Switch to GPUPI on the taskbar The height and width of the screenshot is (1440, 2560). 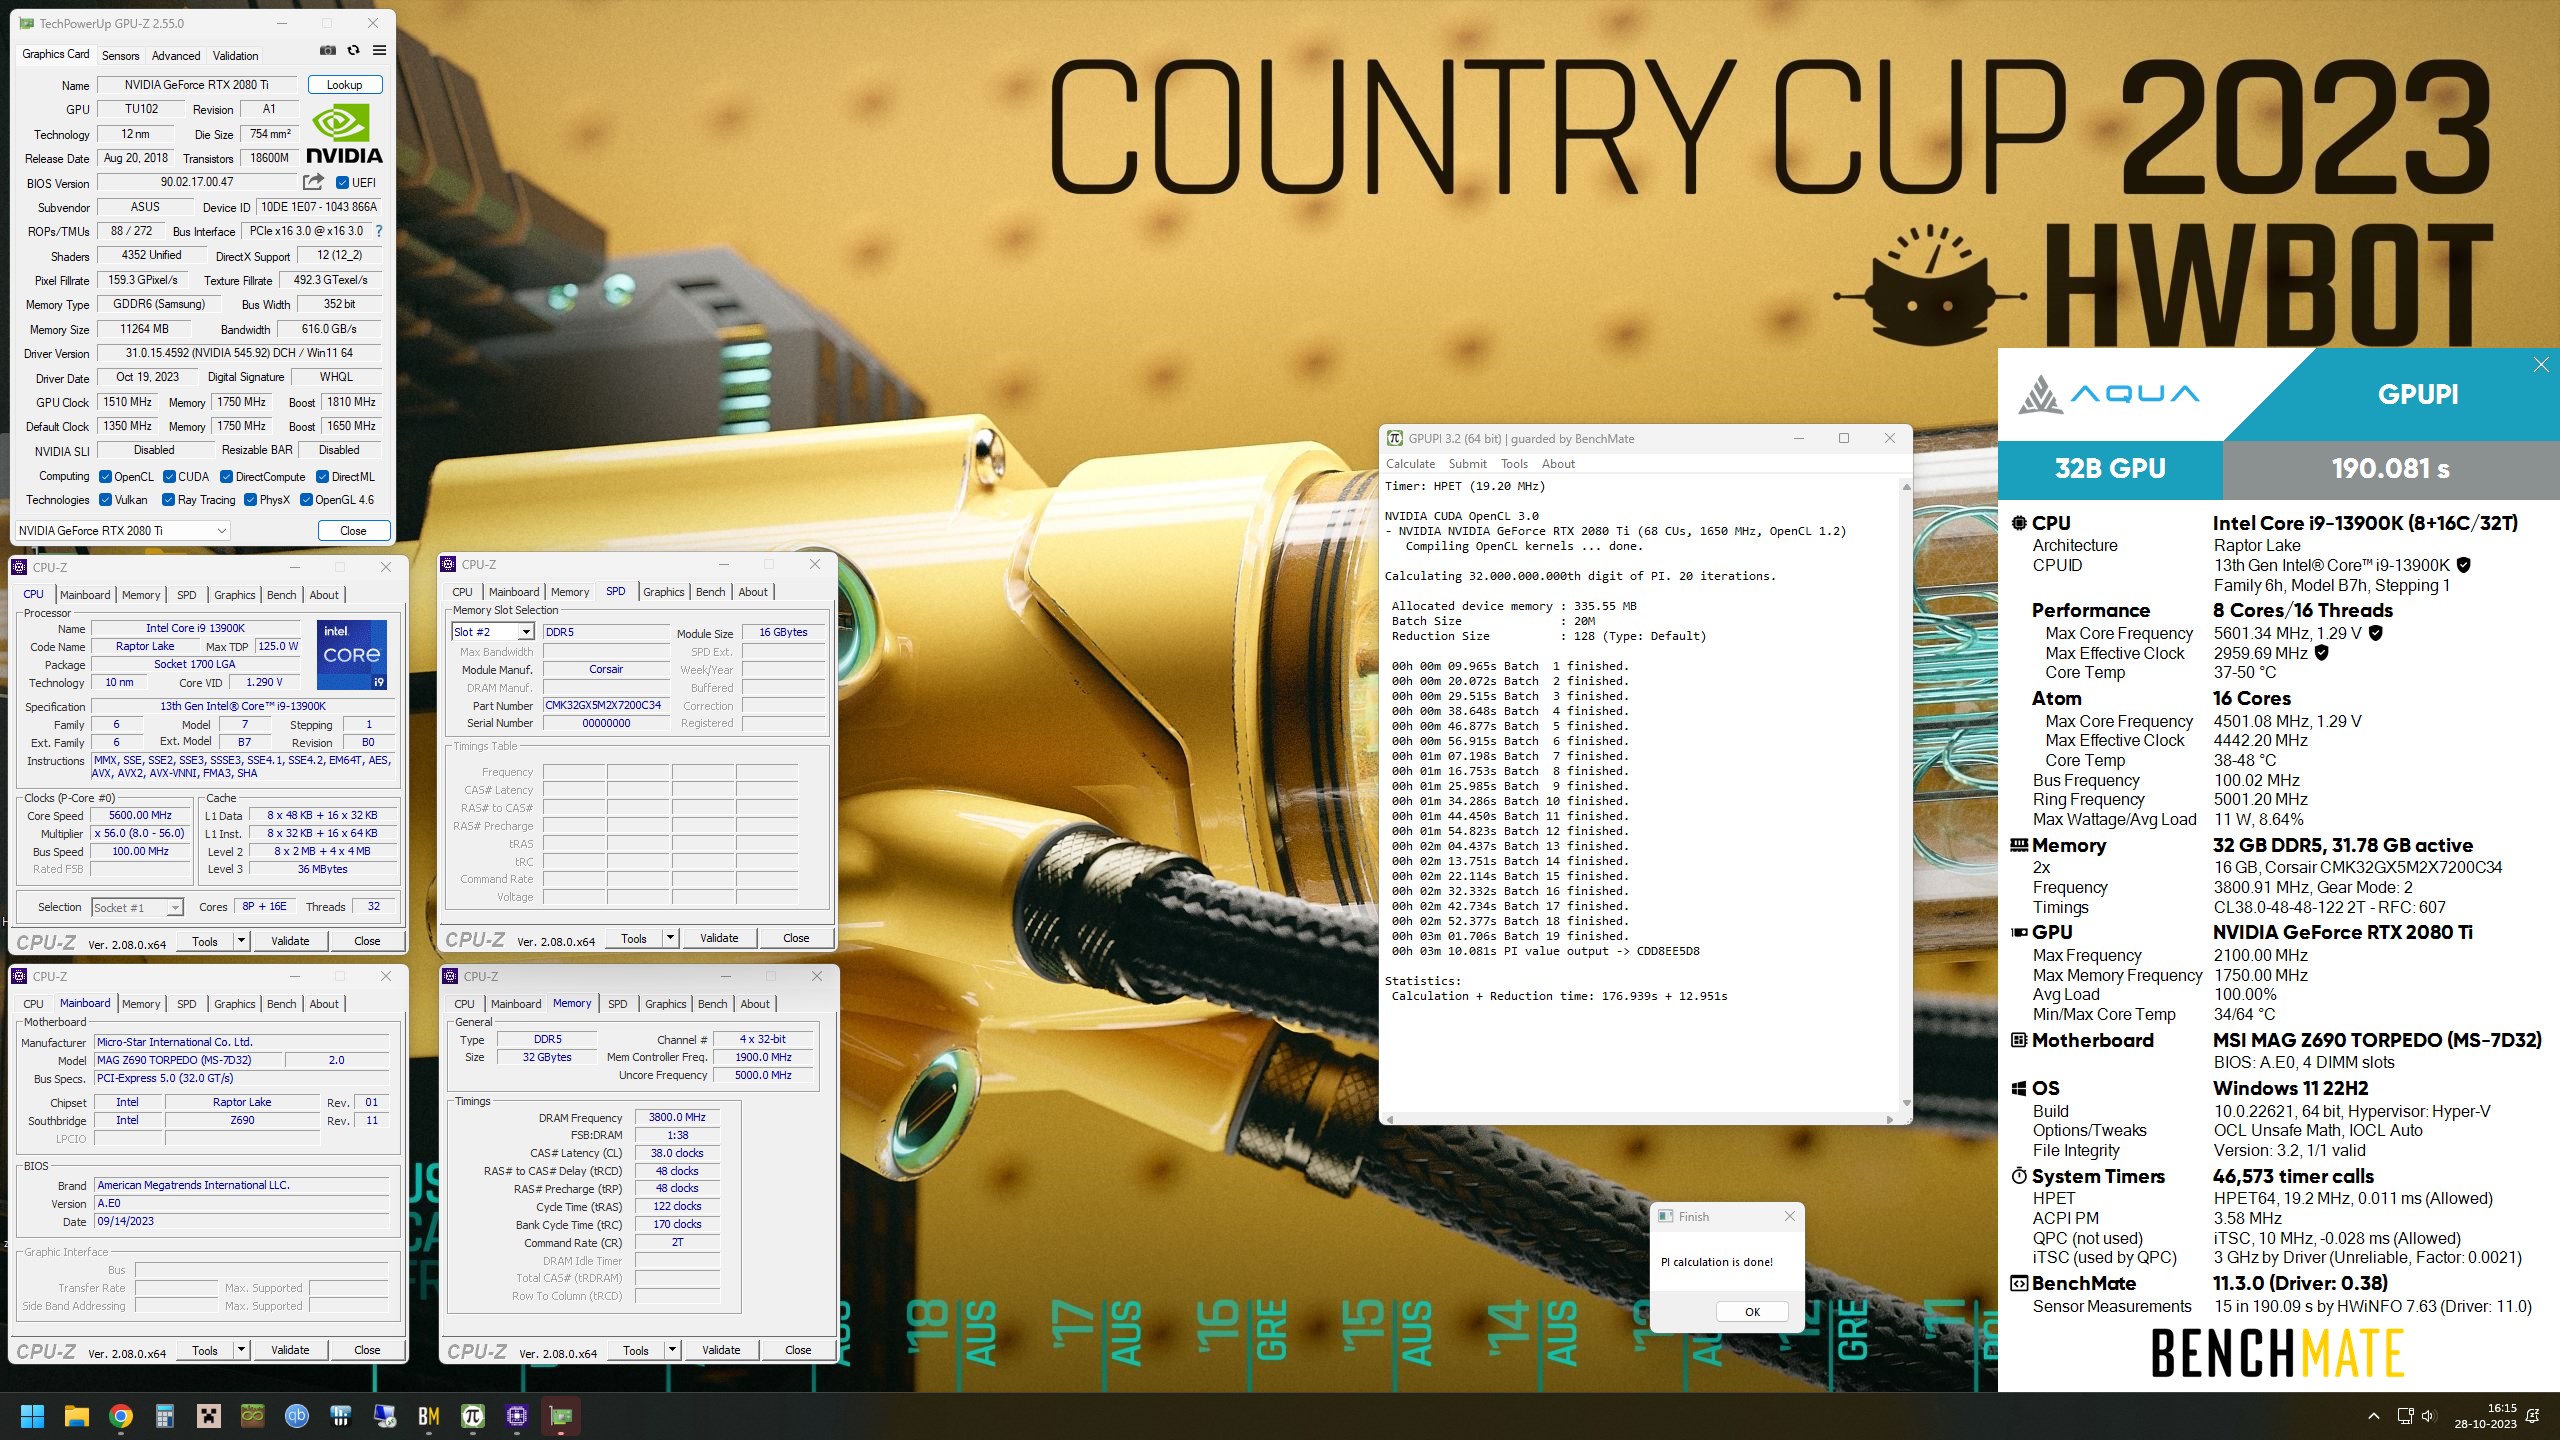473,1416
